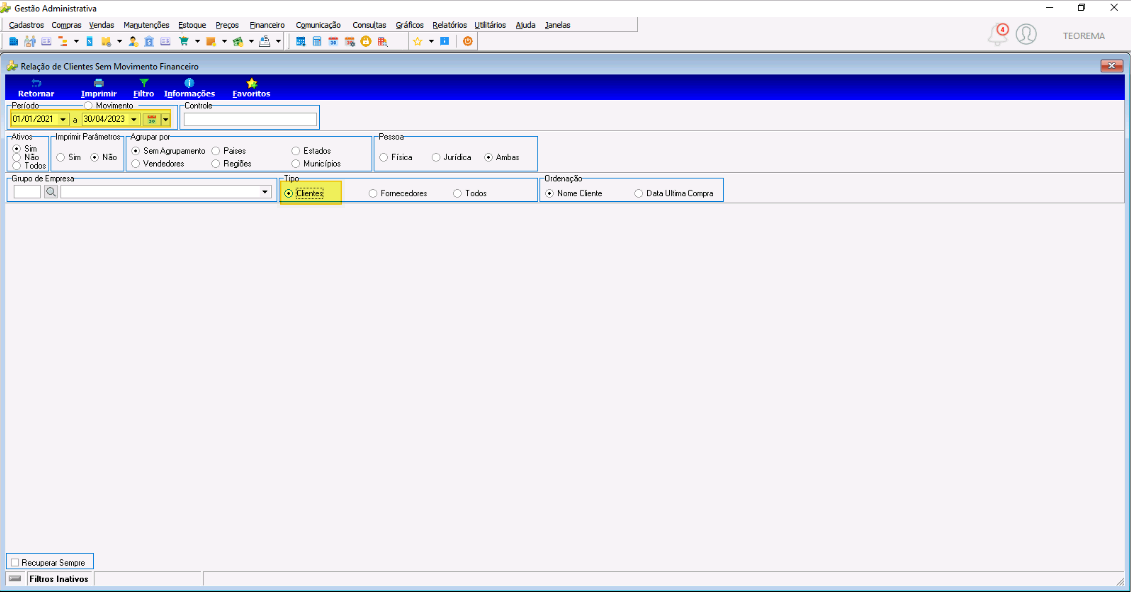Click the Informações button

190,88
